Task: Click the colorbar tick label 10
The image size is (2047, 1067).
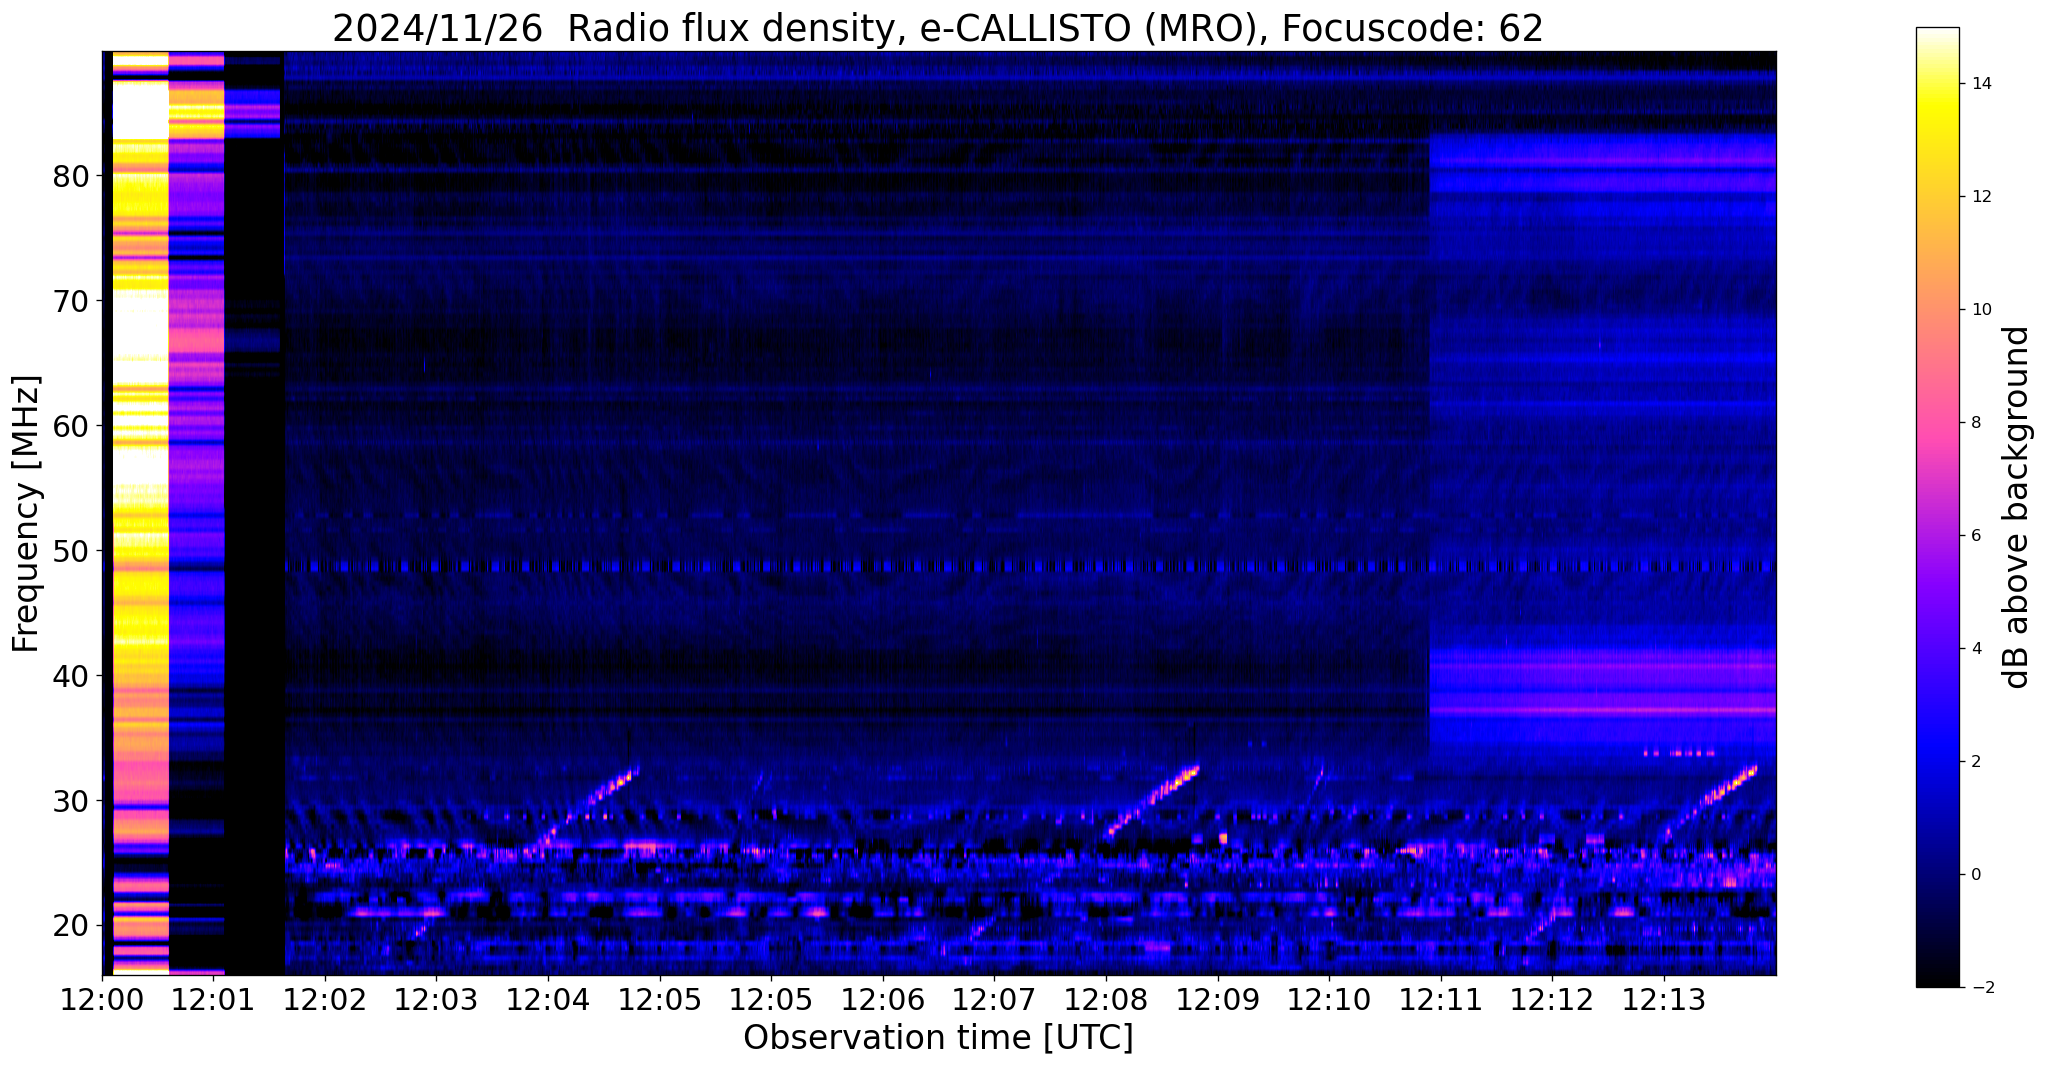Action: coord(1980,310)
